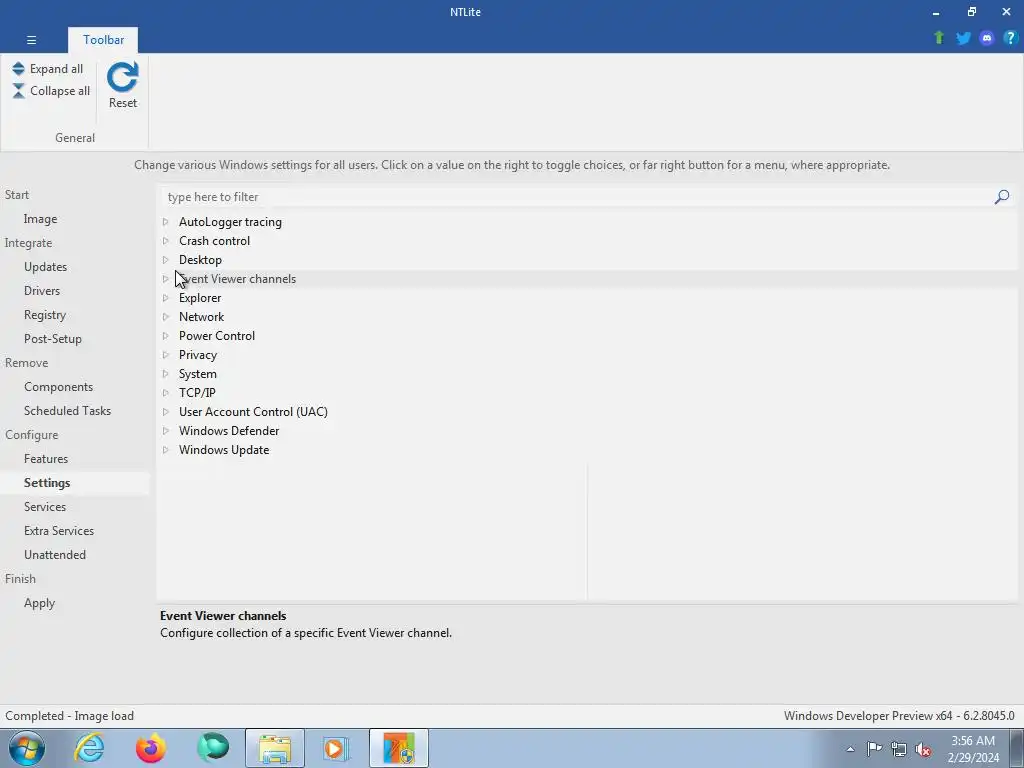Screen dimensions: 1024x768
Task: Expand Privacy node arrow
Action: point(166,355)
